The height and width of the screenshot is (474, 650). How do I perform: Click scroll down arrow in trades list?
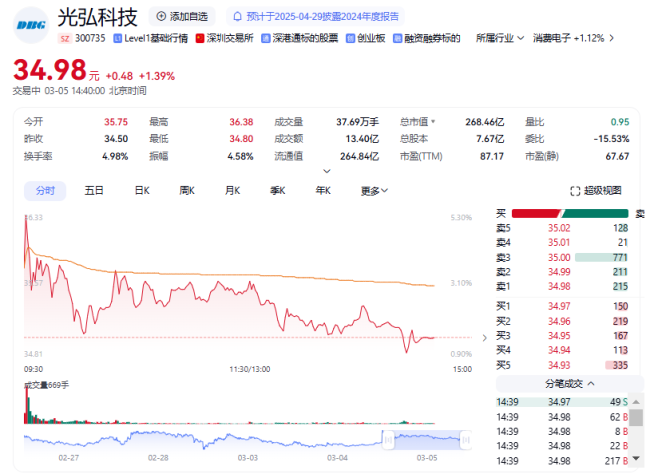636,457
